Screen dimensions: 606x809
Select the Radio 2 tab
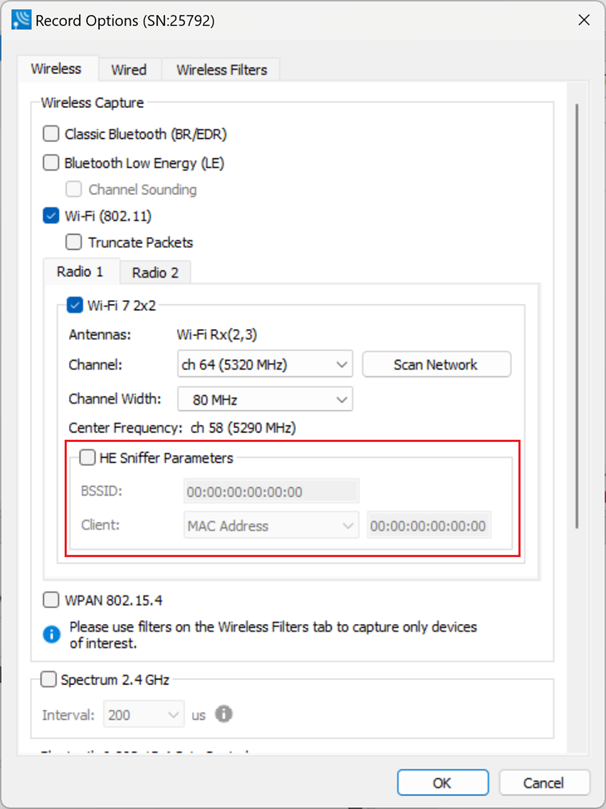point(155,272)
